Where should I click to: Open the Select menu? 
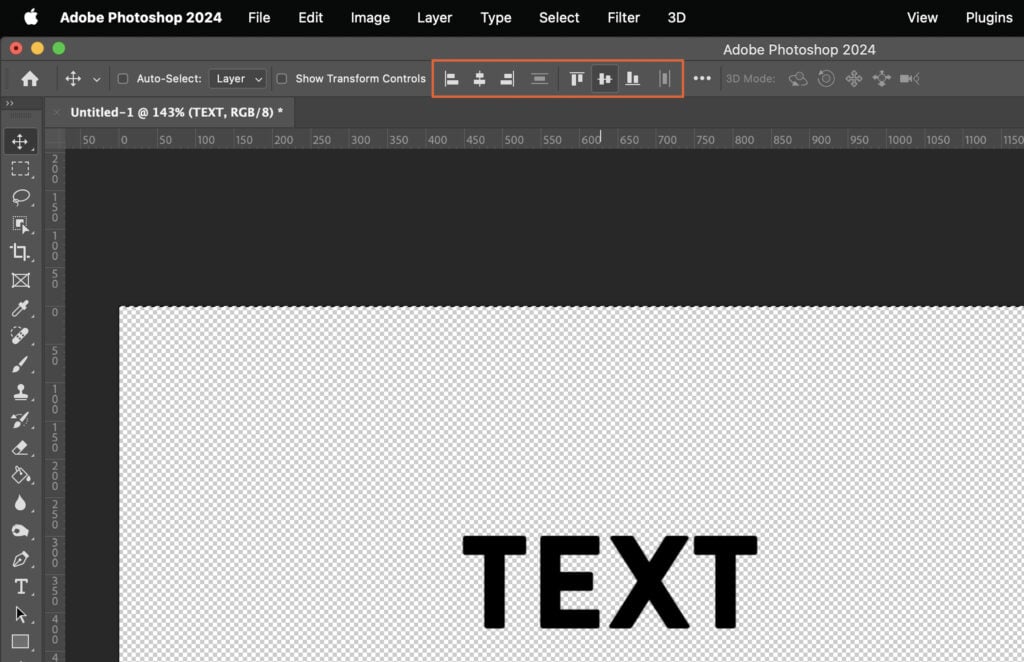pyautogui.click(x=558, y=17)
